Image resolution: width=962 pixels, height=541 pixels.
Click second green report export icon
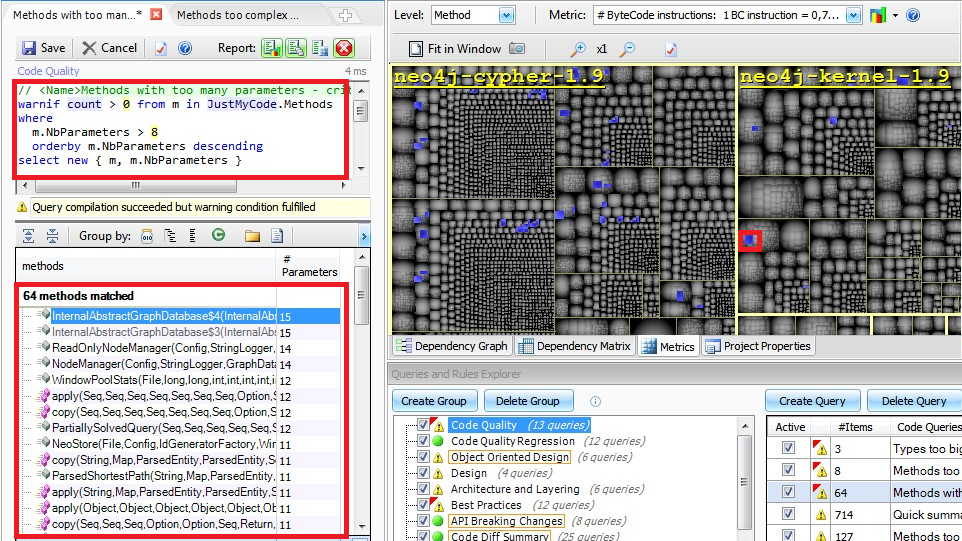tap(296, 48)
